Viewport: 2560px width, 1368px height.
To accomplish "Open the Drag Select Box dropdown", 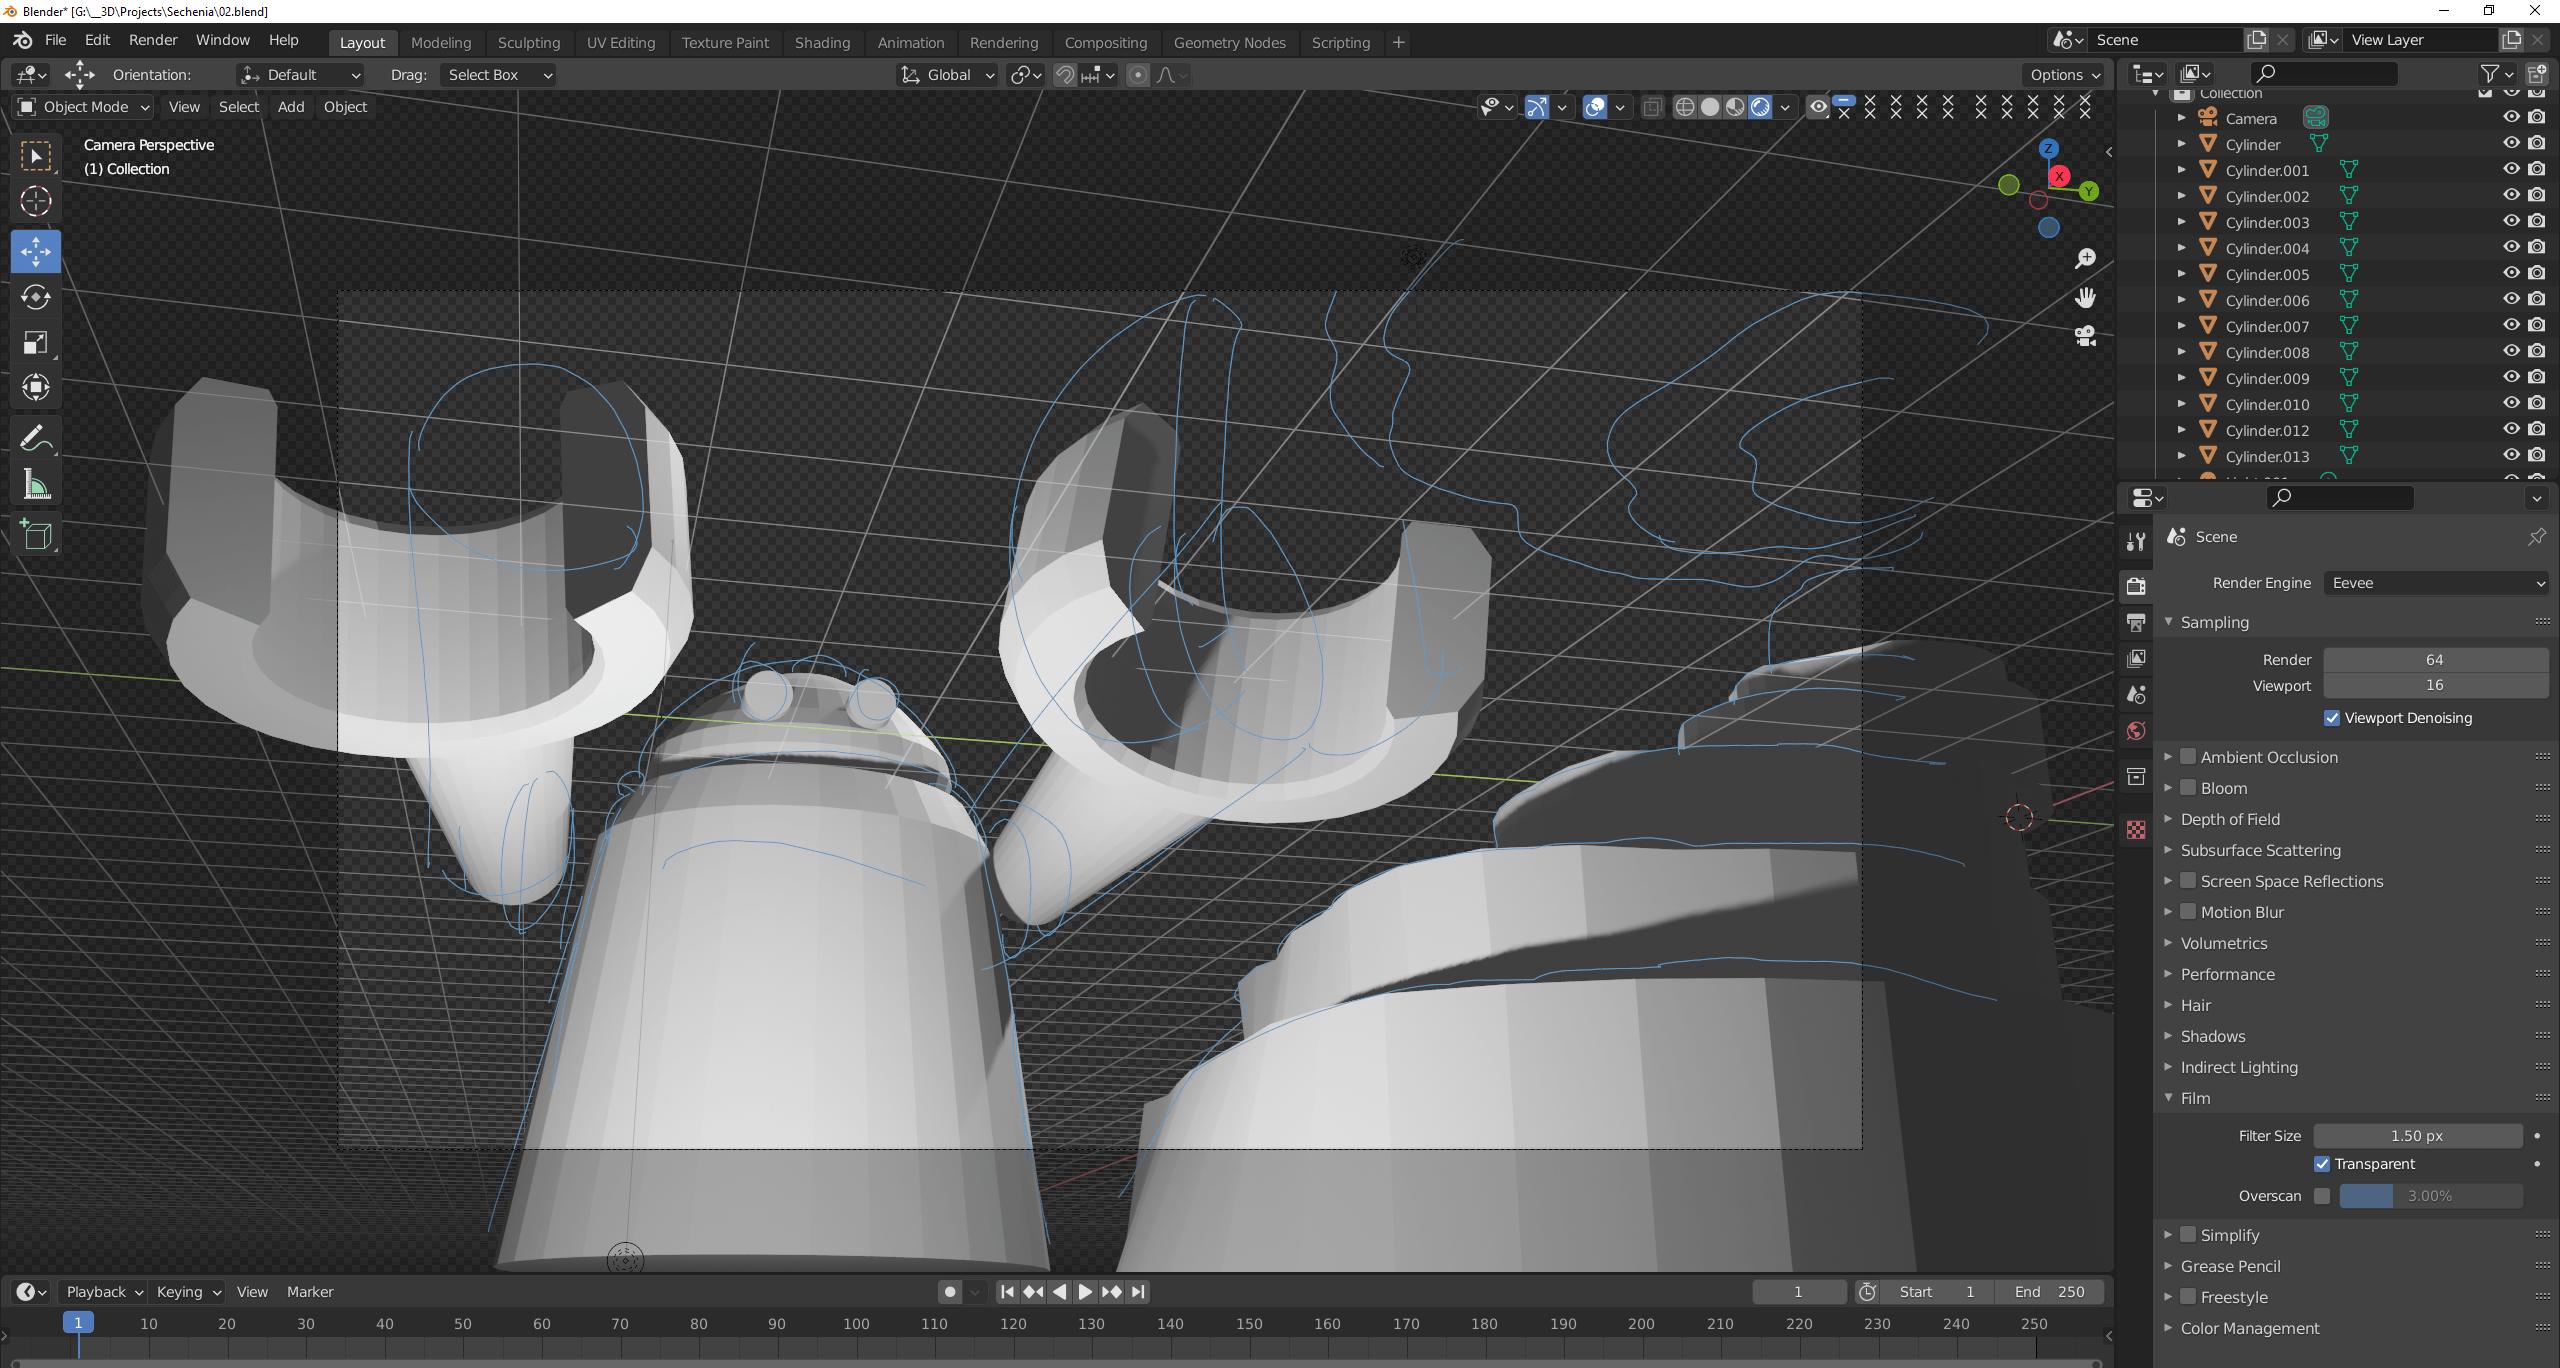I will [x=497, y=75].
